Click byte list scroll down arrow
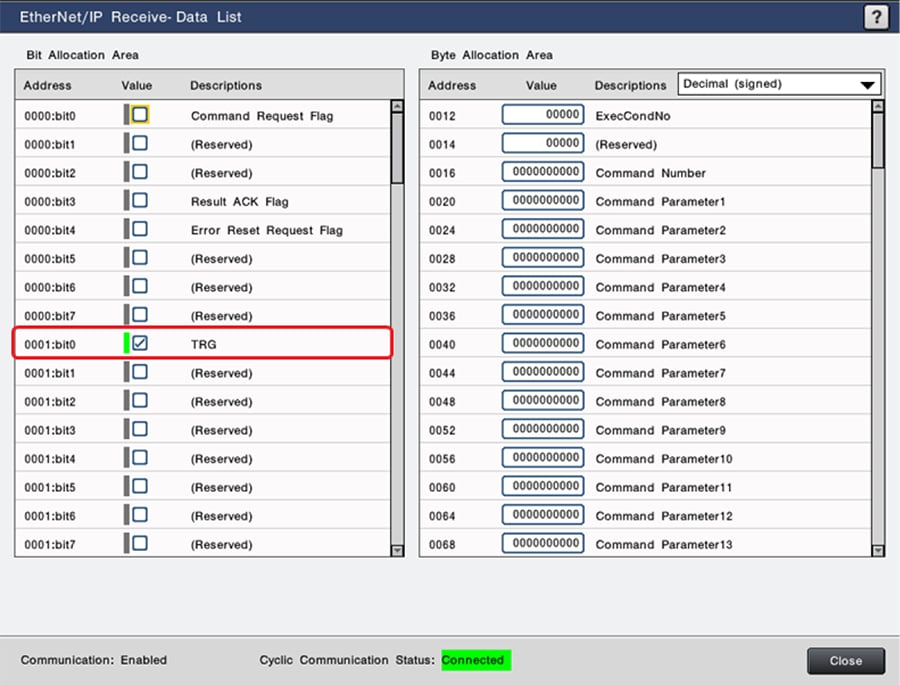 tap(878, 550)
